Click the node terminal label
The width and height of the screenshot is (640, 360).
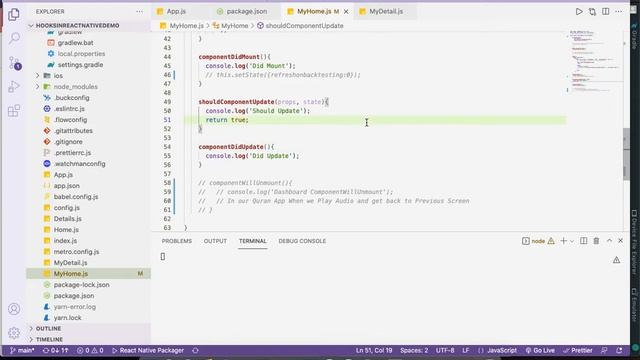pos(538,241)
